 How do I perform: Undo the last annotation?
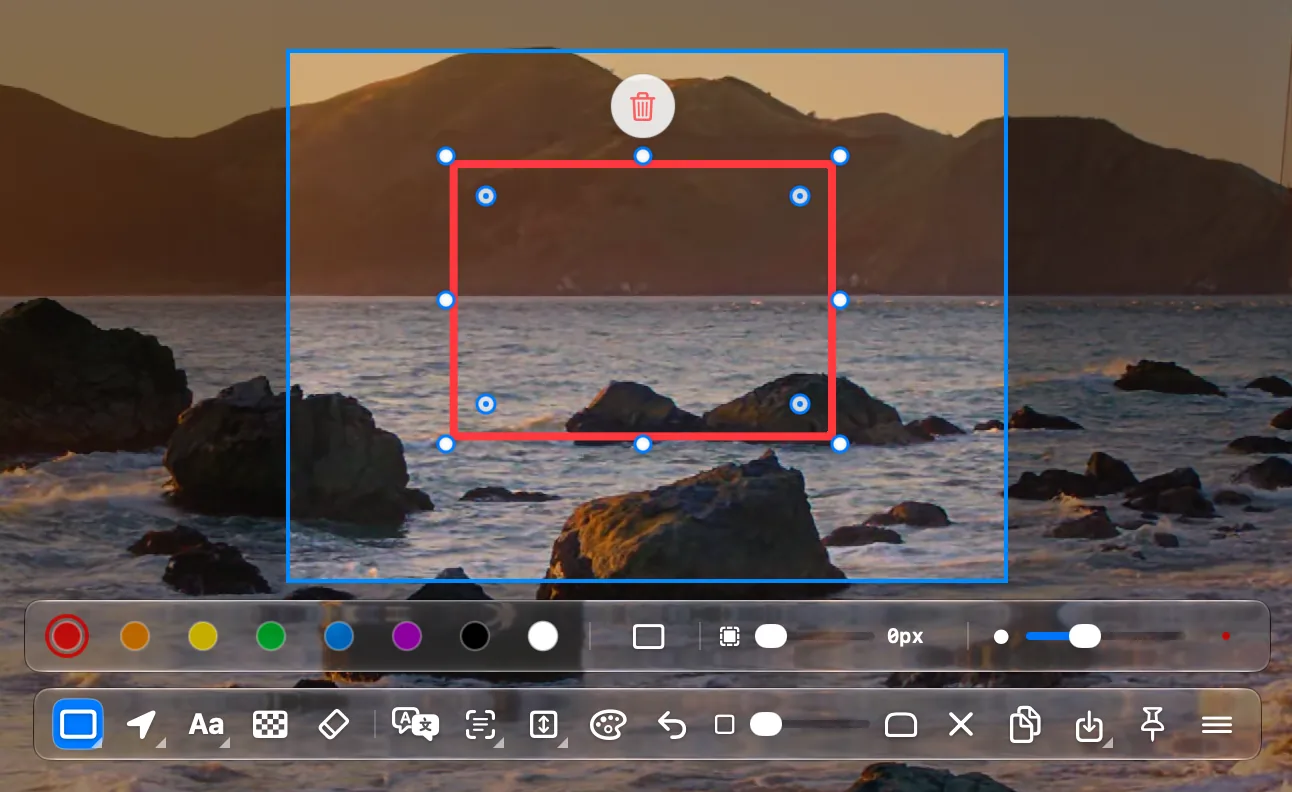click(672, 725)
